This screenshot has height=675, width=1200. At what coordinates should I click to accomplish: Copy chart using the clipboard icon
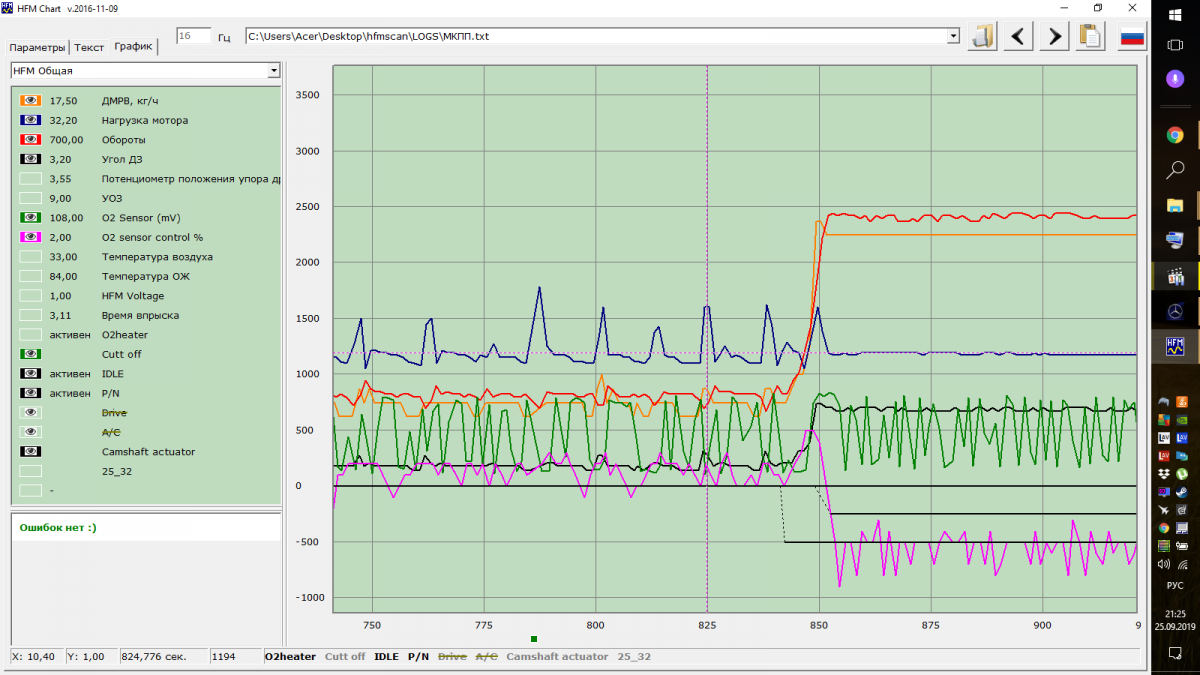[1090, 37]
